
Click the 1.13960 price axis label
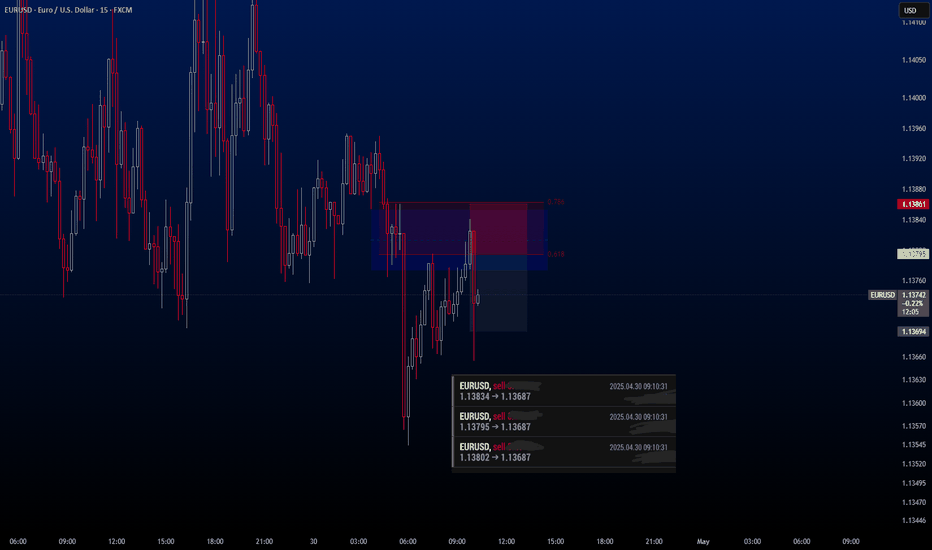click(x=914, y=128)
